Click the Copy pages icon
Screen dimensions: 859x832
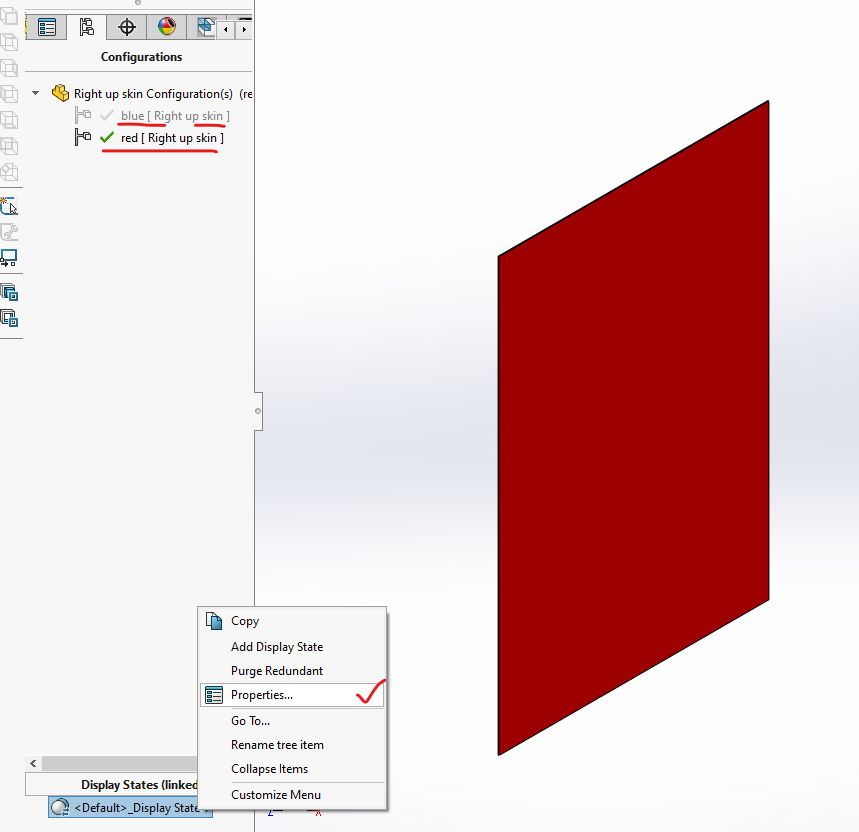(x=214, y=621)
